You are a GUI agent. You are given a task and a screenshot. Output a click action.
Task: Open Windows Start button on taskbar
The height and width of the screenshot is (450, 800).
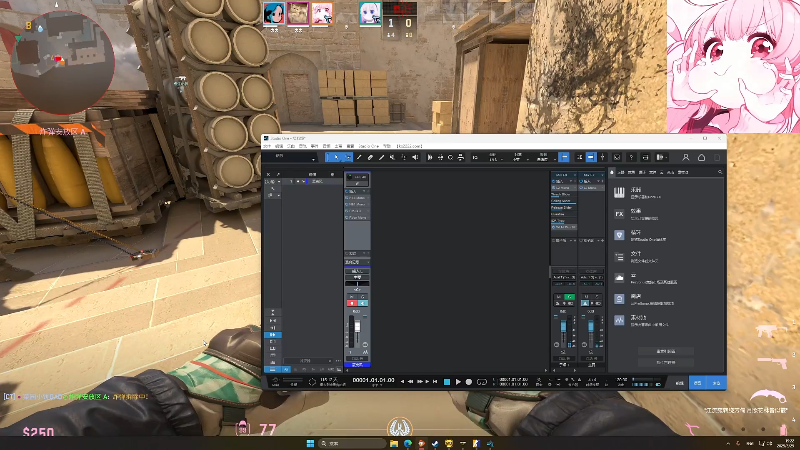click(310, 443)
